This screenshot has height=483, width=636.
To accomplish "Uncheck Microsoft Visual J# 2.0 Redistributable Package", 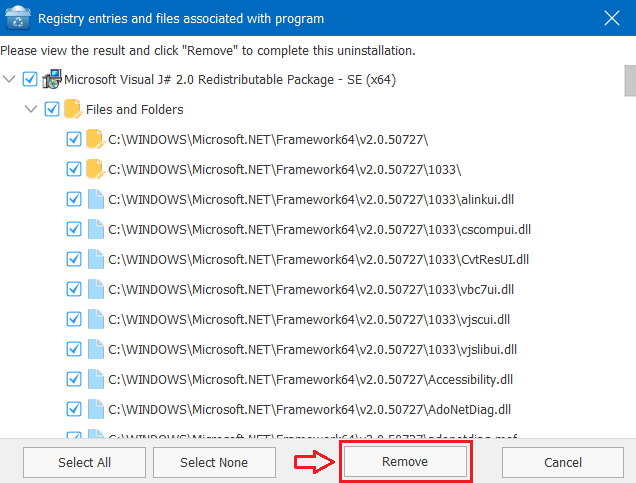I will coord(30,79).
